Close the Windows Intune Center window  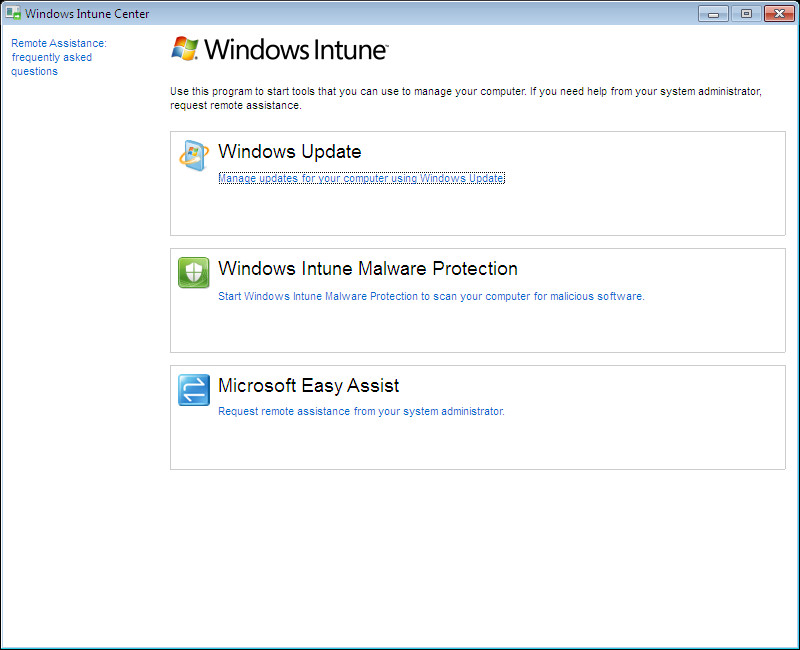click(x=777, y=13)
